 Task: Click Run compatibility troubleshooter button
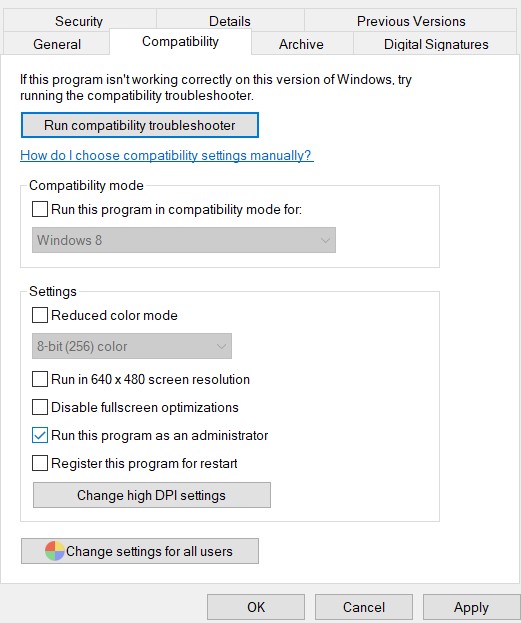pos(140,125)
